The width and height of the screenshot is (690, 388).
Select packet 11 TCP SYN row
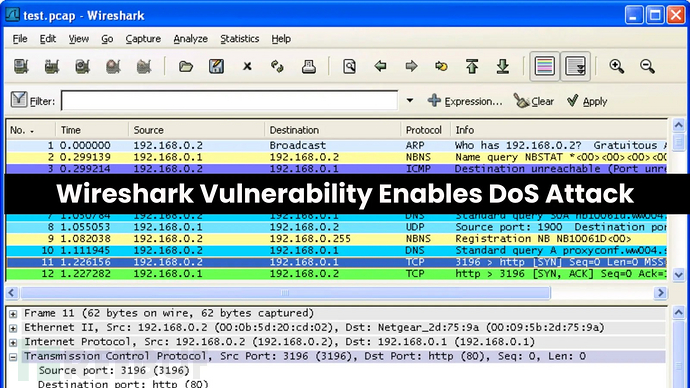337,262
